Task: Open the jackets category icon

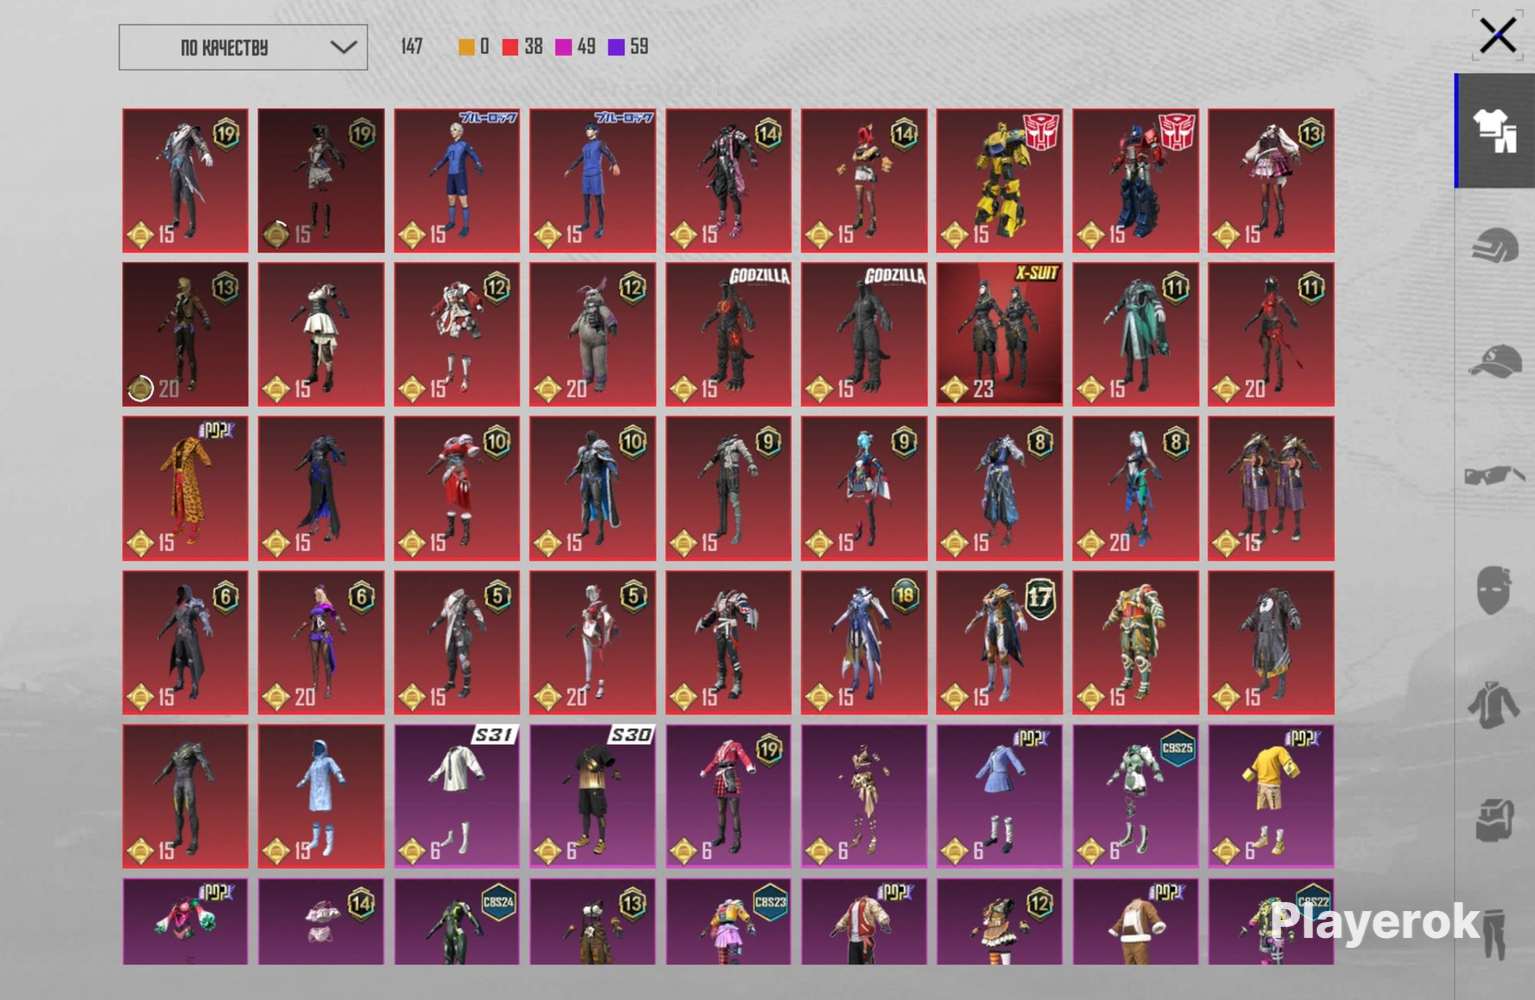Action: pos(1493,705)
